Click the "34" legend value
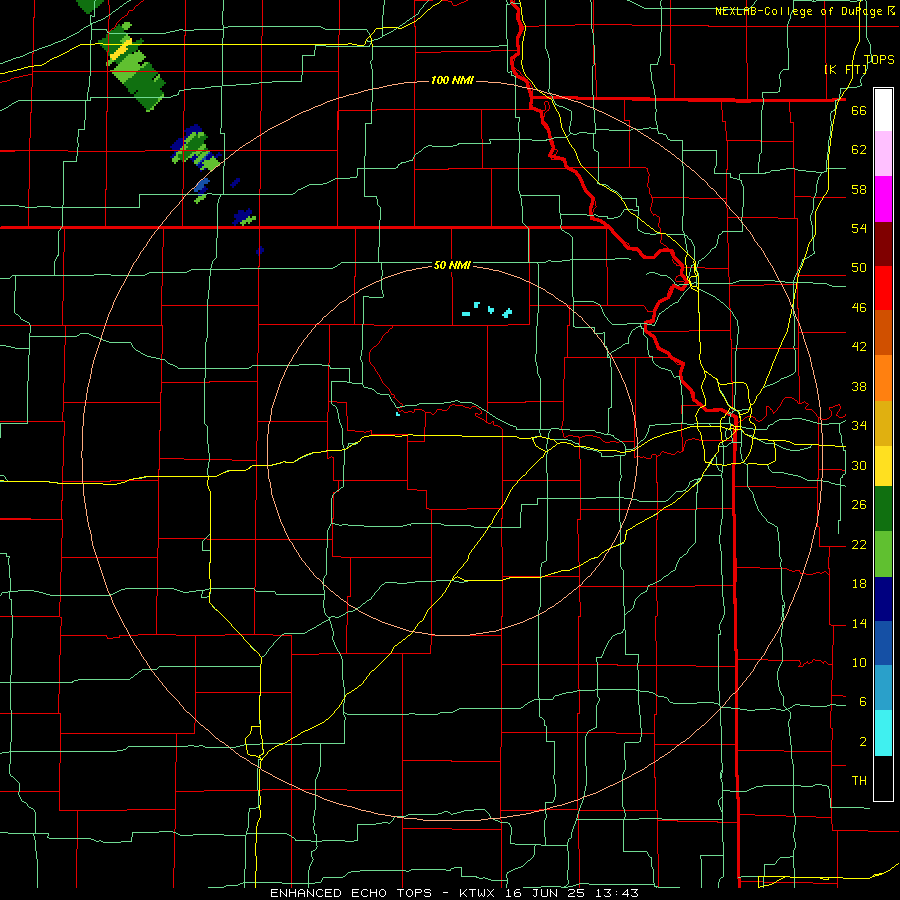This screenshot has height=900, width=900. 859,425
